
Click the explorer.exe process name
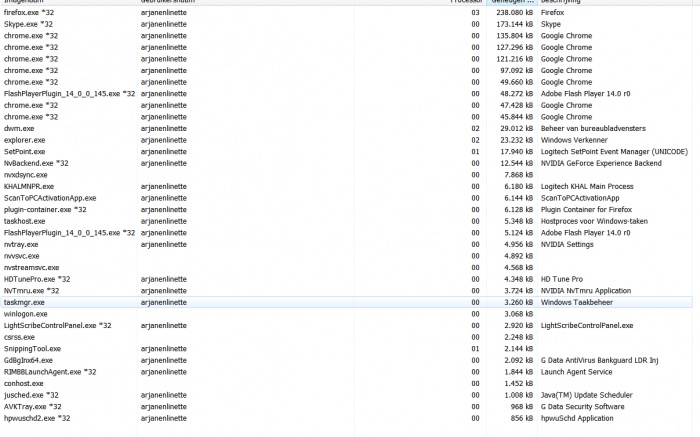[x=25, y=140]
